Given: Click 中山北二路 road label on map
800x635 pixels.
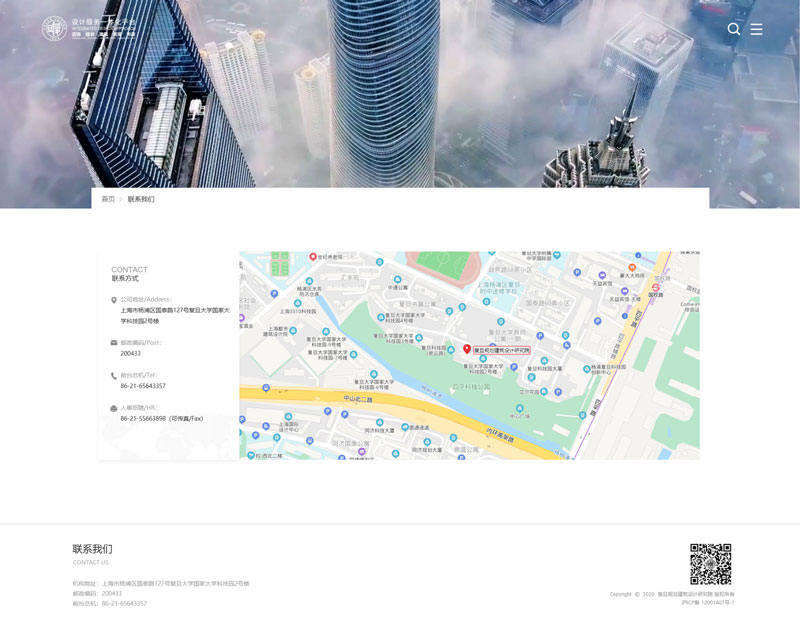Looking at the screenshot, I should (x=357, y=399).
